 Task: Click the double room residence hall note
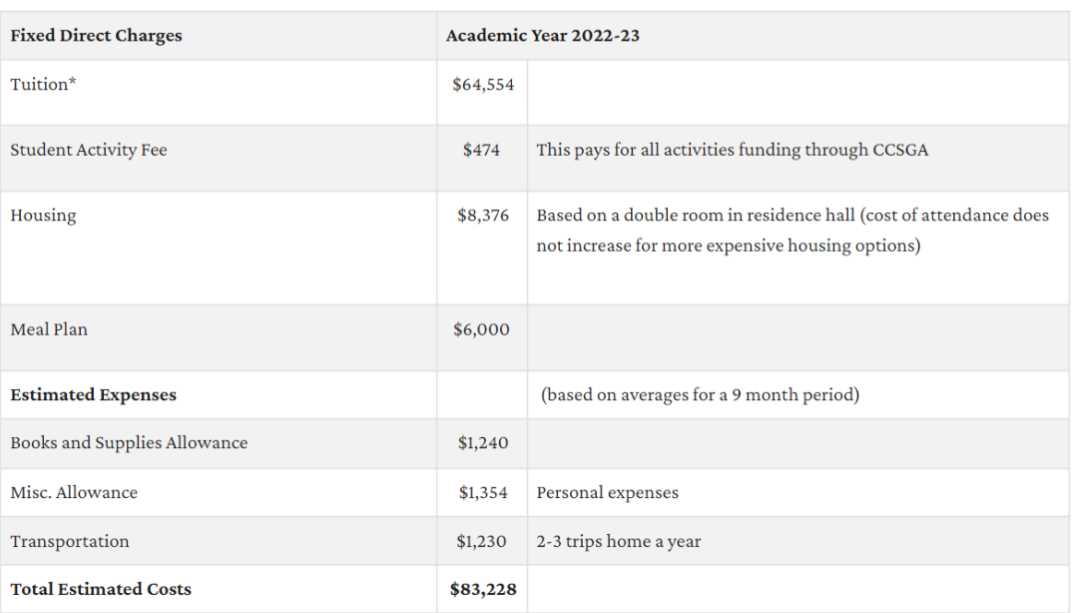(792, 230)
